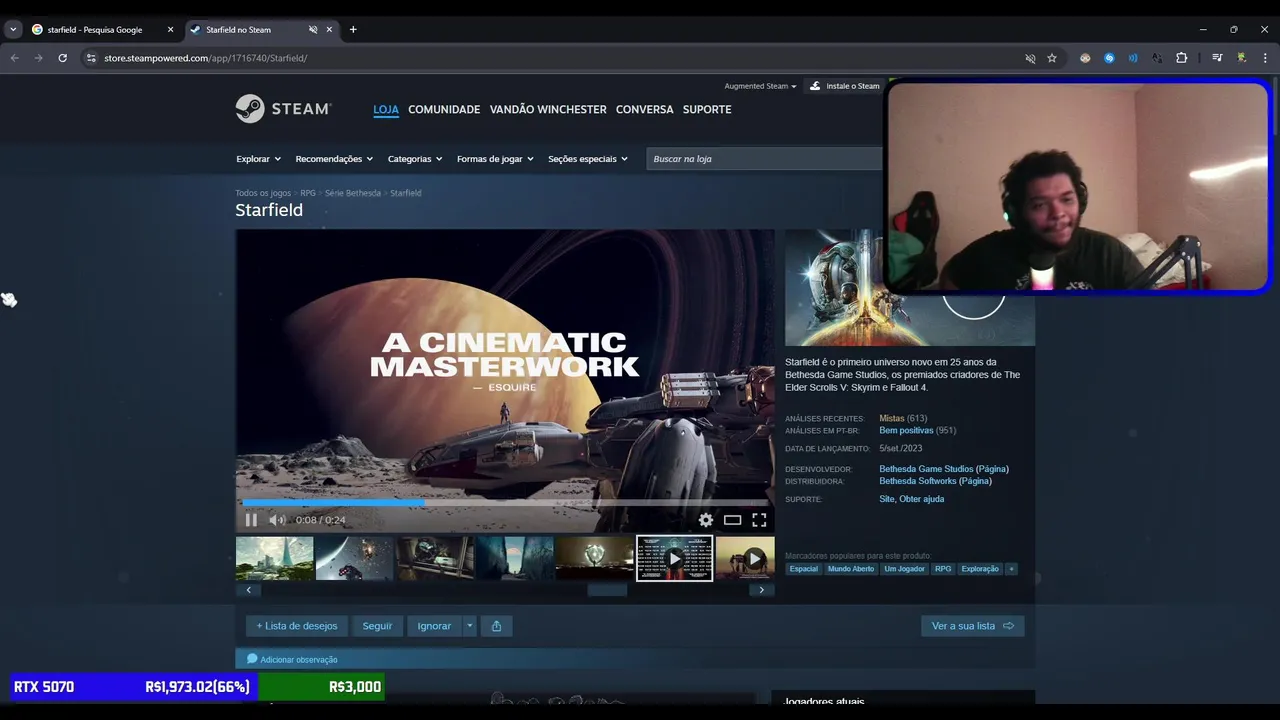Open the SUPORTE menu item

707,109
